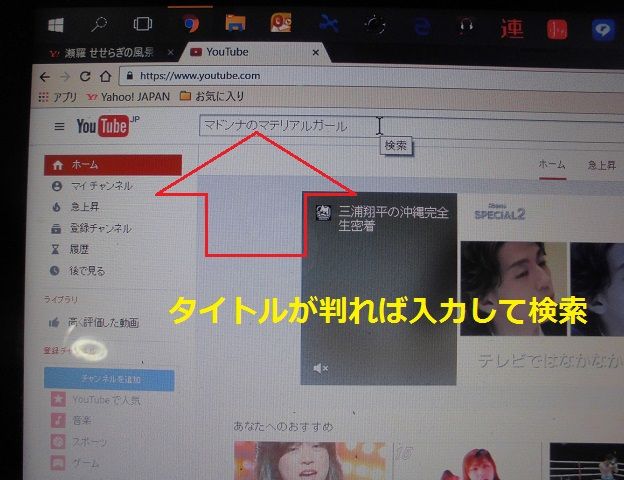Viewport: 624px width, 480px height.
Task: Click the youtube.com address bar
Action: [370, 77]
